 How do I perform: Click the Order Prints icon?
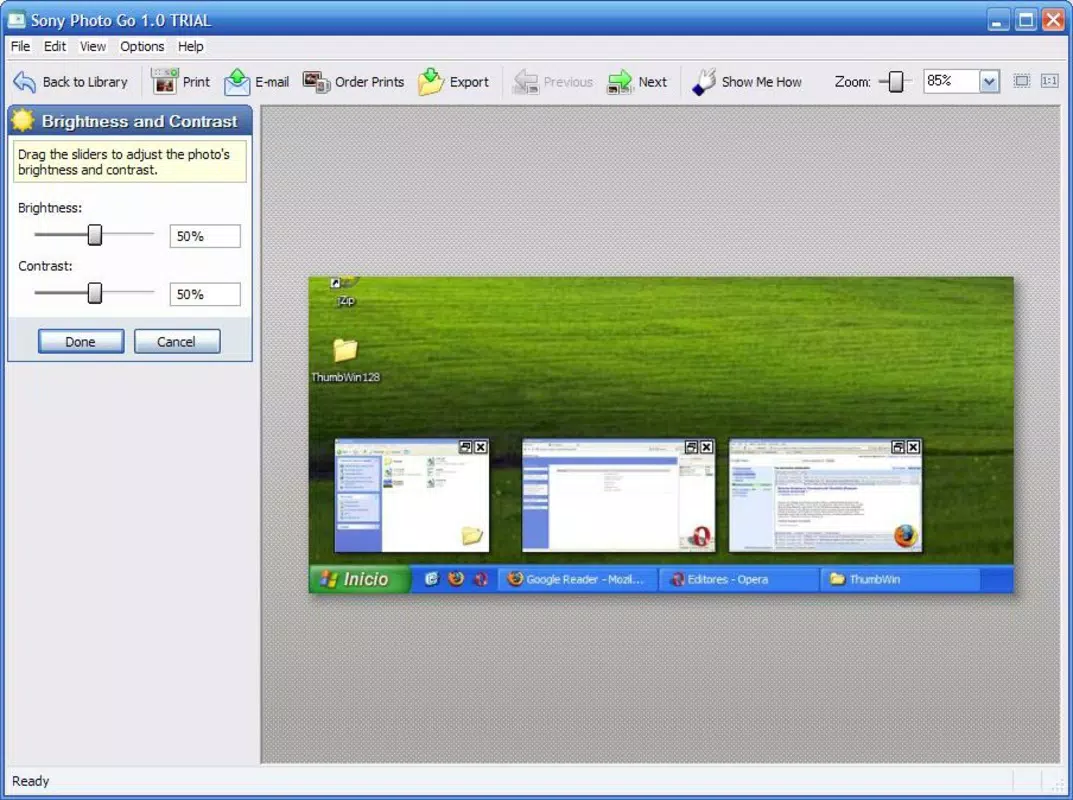click(316, 82)
